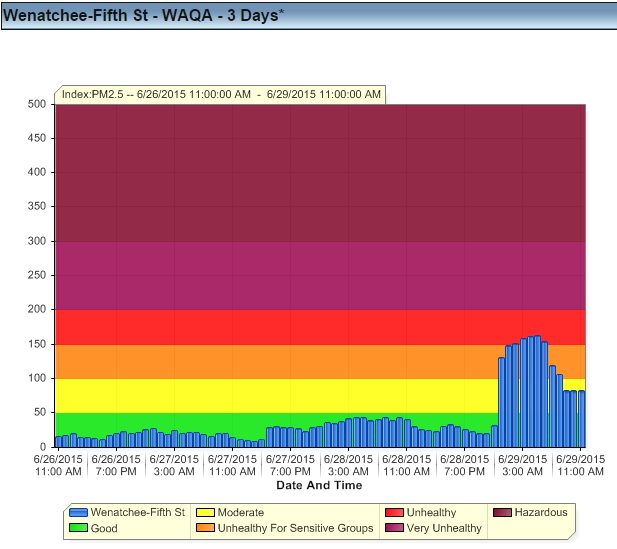Select the 'Good' legend label
The image size is (617, 549).
pos(104,528)
